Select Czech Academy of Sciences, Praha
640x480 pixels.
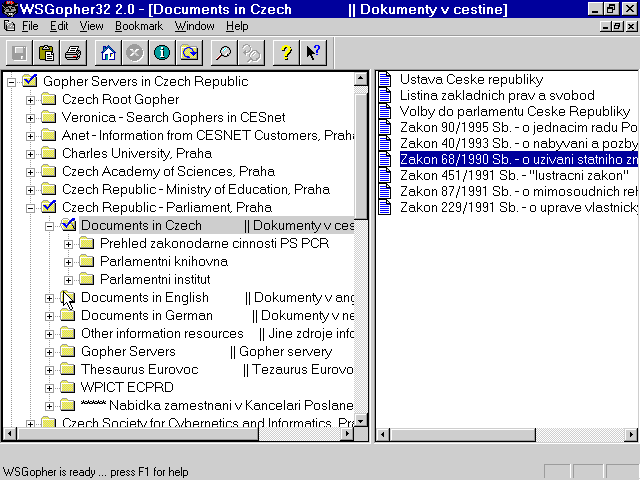(x=167, y=172)
